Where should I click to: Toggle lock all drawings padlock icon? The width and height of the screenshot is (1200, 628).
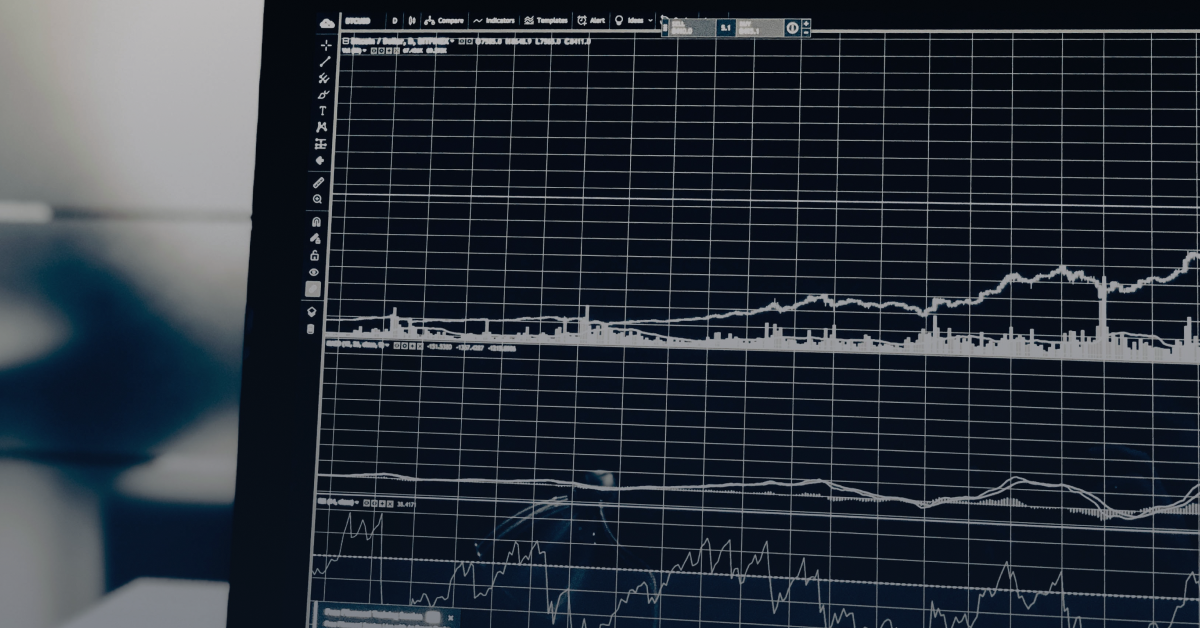[x=315, y=255]
